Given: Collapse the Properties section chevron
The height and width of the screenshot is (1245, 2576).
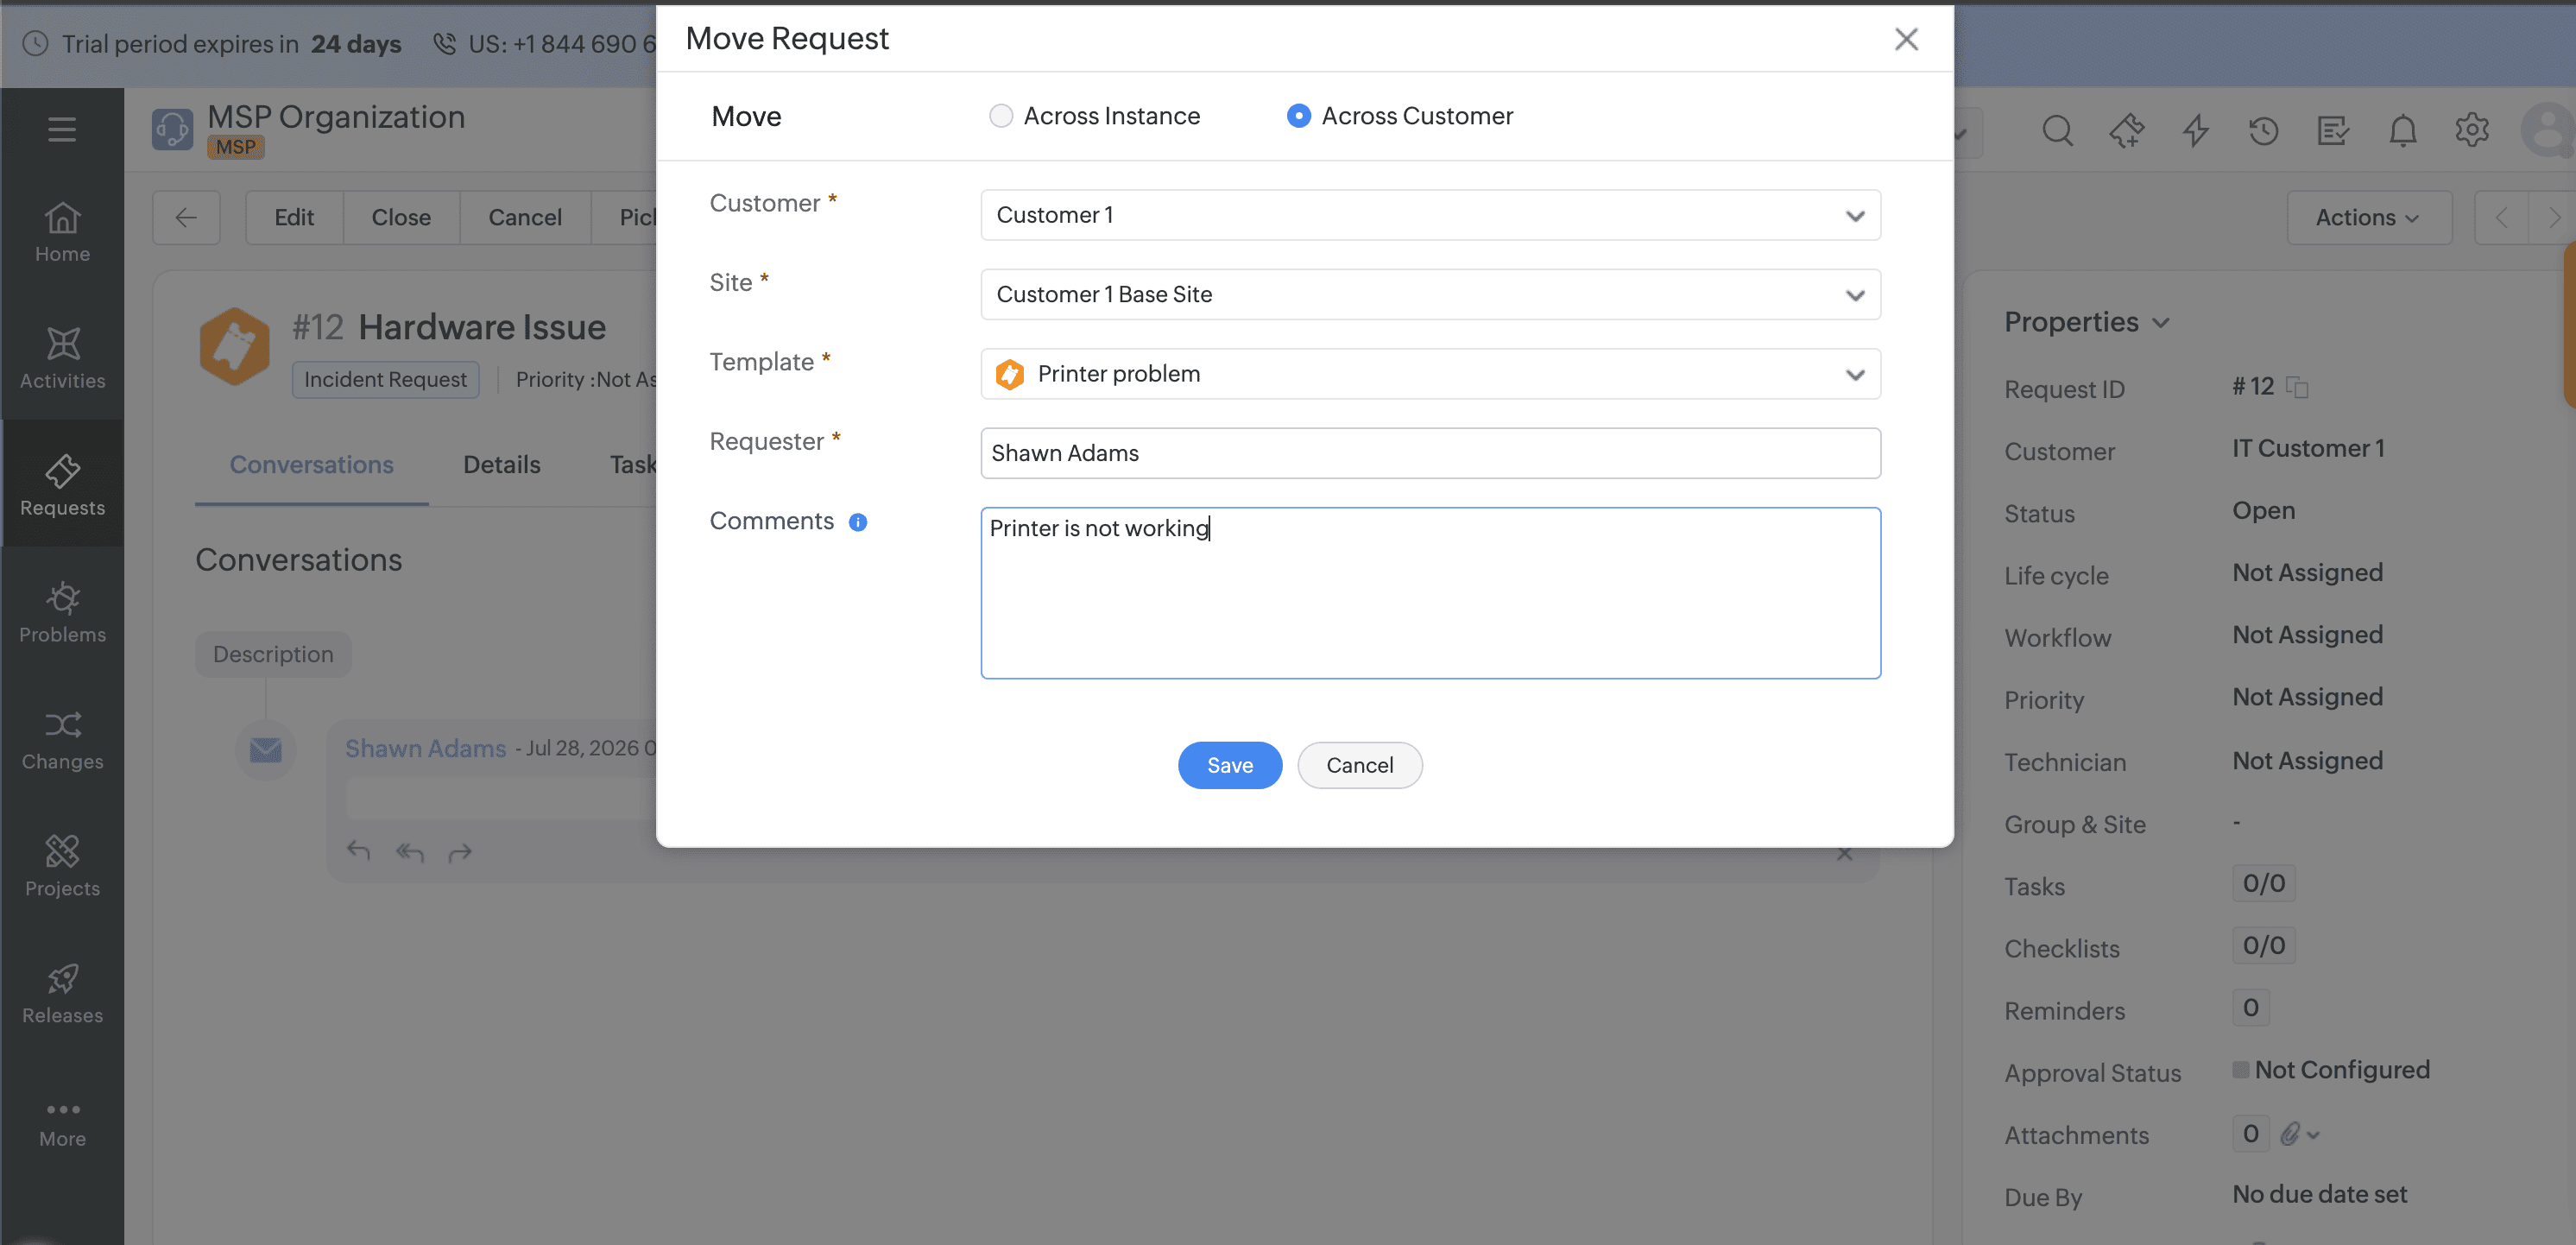Looking at the screenshot, I should click(2161, 323).
